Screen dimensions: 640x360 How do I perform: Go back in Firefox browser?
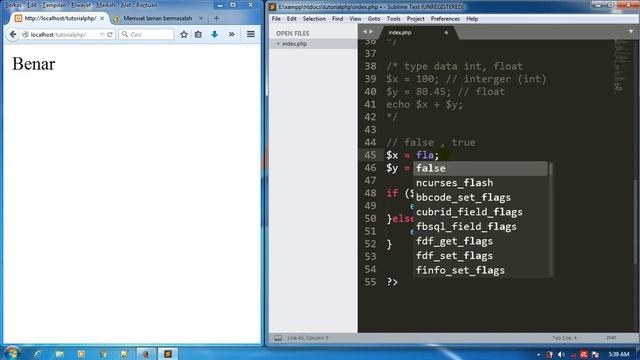pyautogui.click(x=13, y=35)
